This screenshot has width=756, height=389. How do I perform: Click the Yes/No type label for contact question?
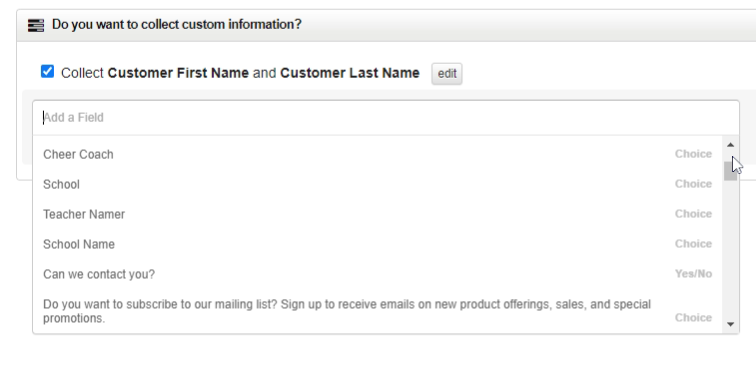click(693, 274)
